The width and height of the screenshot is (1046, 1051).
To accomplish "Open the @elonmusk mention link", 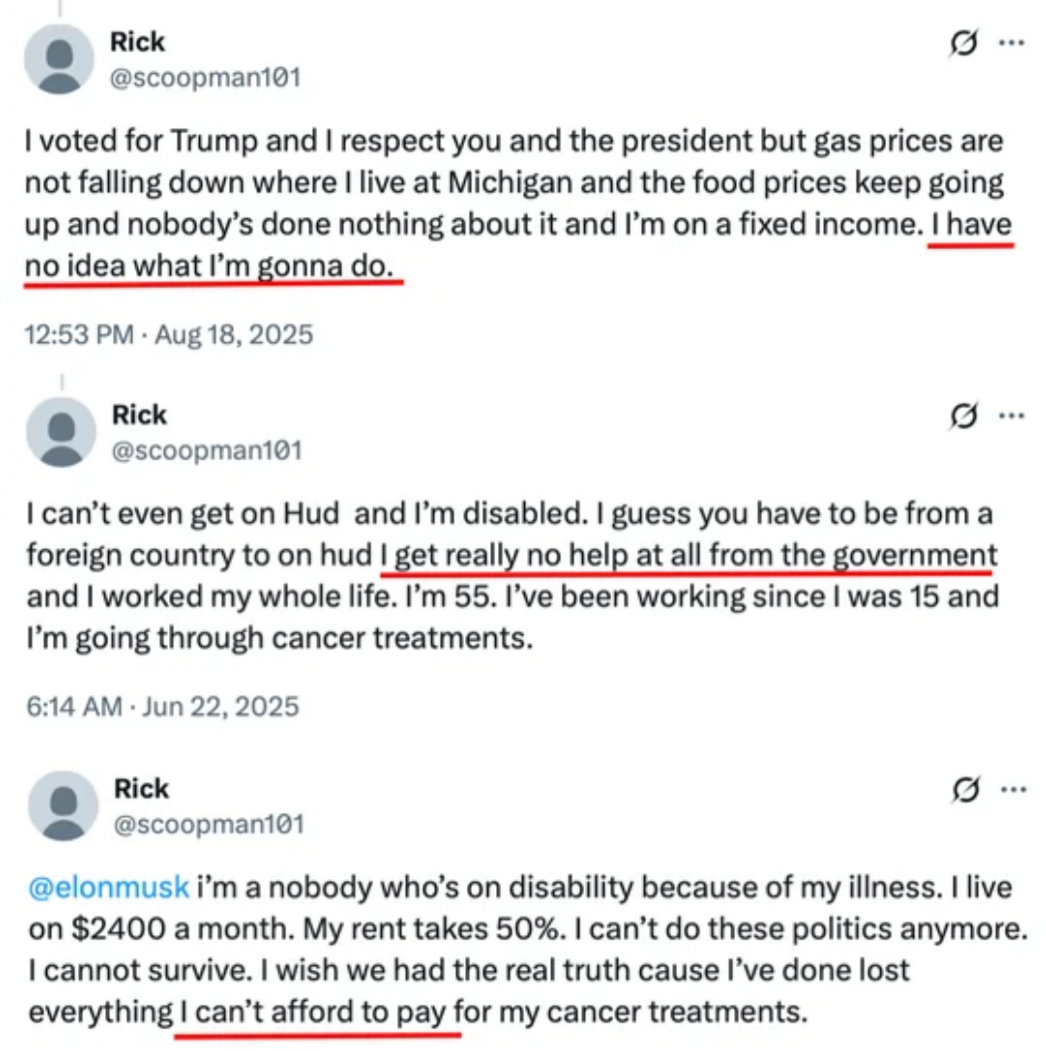I will [x=108, y=887].
